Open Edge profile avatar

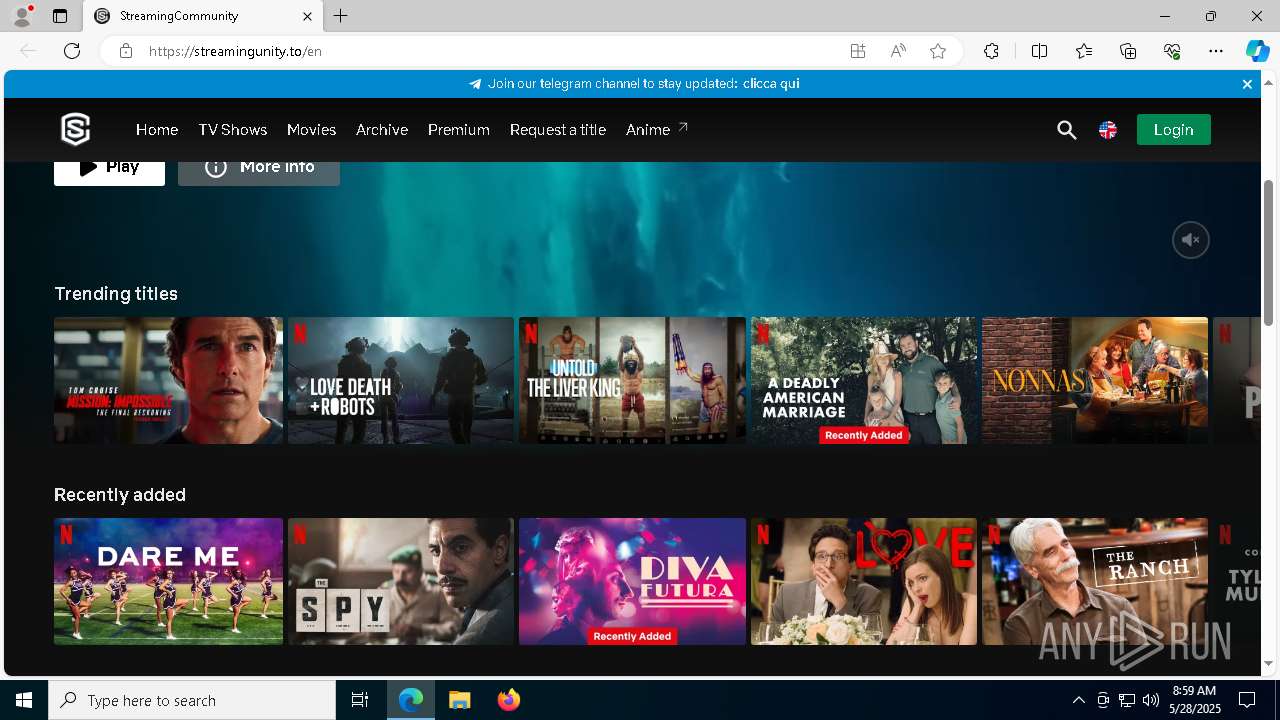click(x=22, y=16)
